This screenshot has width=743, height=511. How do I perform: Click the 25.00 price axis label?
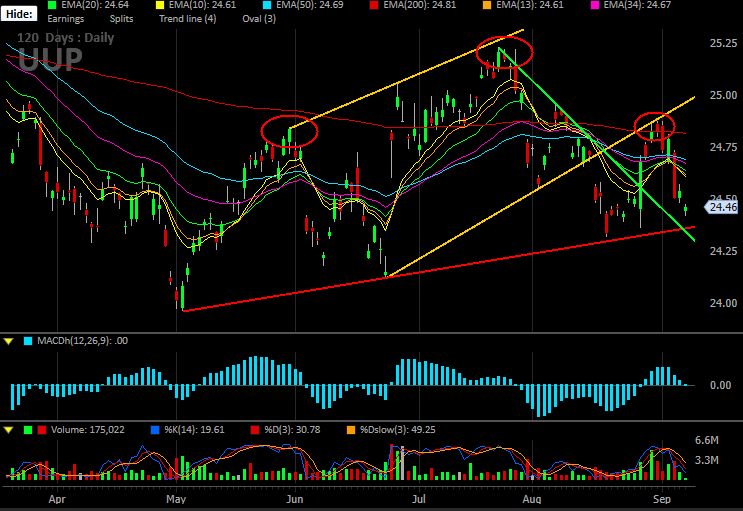tap(723, 95)
